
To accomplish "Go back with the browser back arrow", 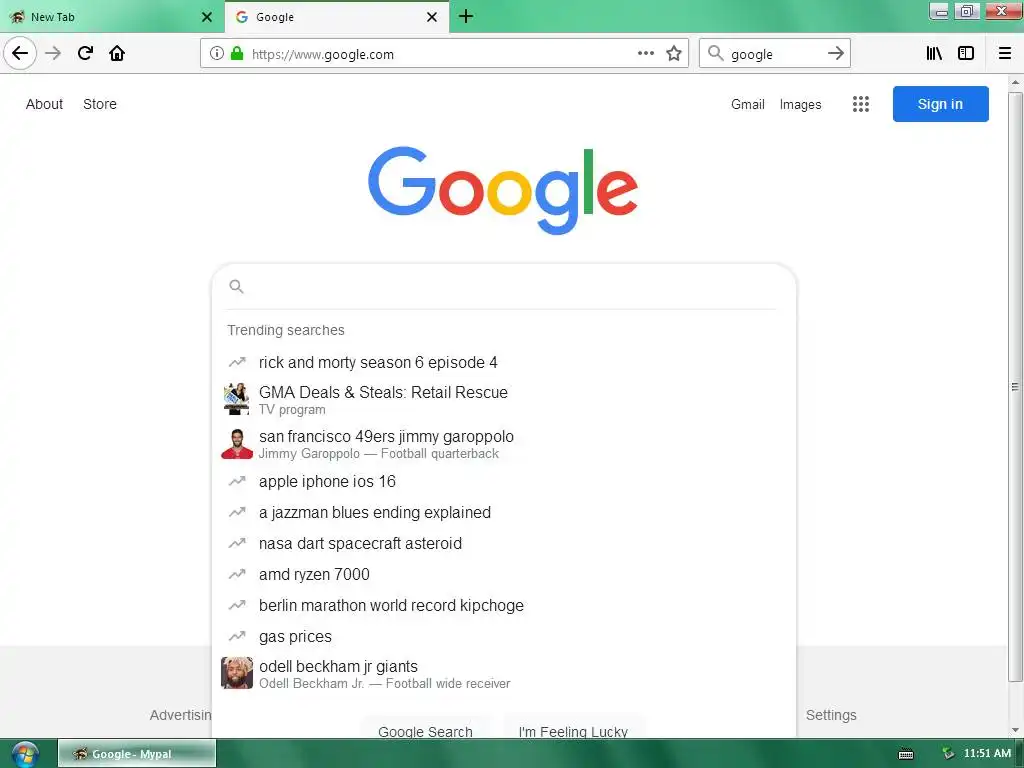I will pos(20,53).
